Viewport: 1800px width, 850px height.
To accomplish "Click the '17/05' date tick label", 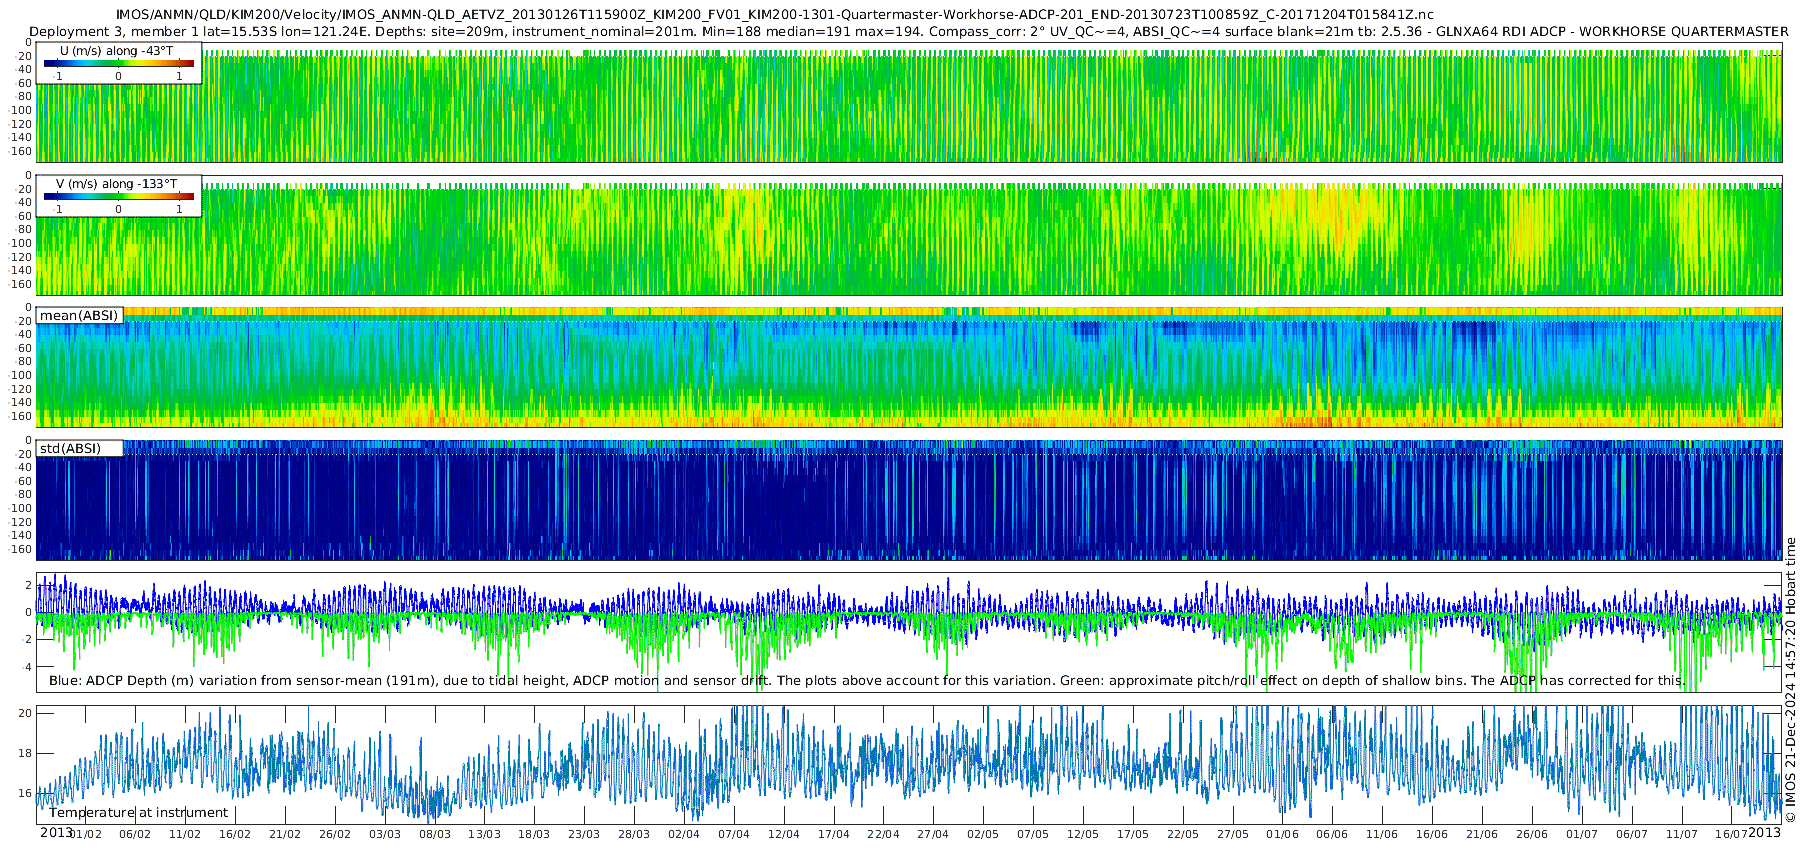I will coord(1133,834).
